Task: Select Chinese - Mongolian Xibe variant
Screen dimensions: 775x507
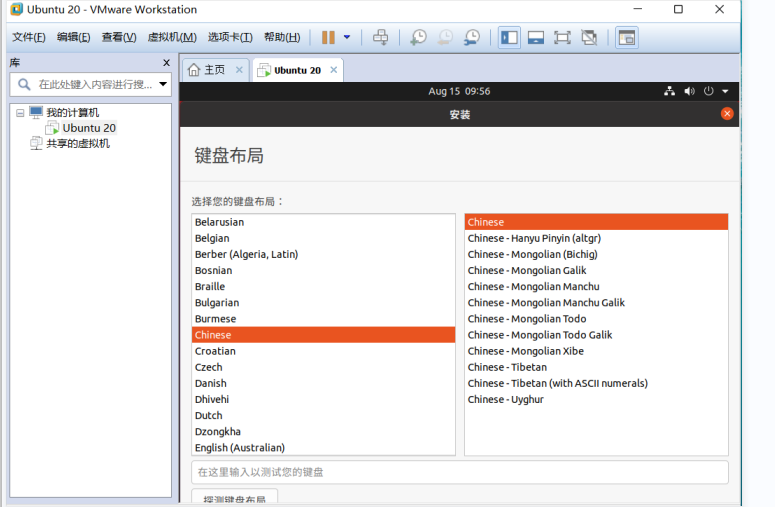Action: (x=596, y=351)
